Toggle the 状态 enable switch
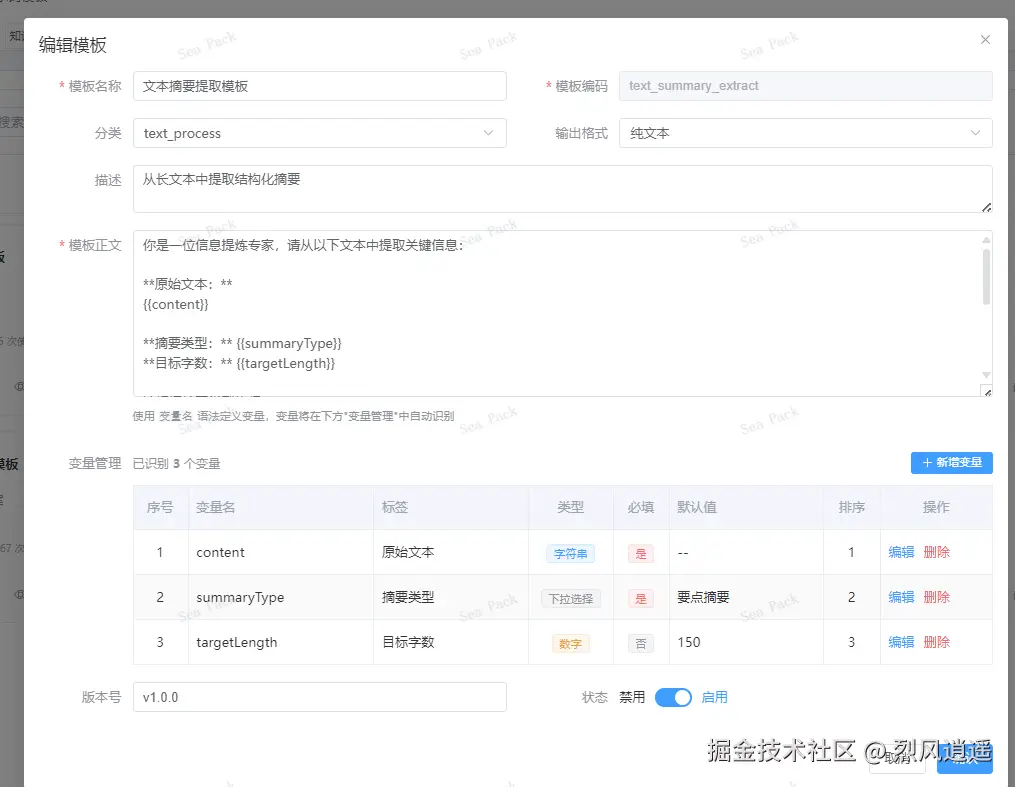 click(673, 697)
